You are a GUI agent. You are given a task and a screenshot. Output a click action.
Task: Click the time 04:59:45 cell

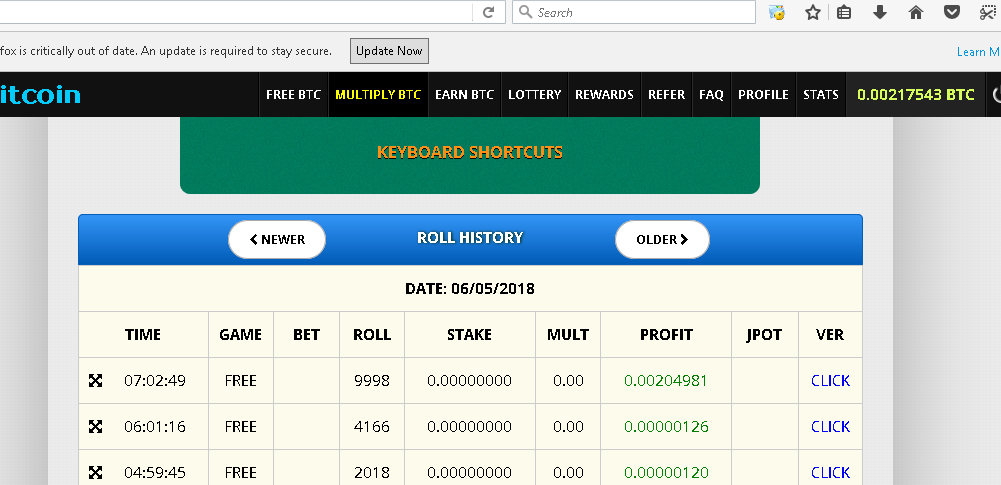[x=155, y=473]
